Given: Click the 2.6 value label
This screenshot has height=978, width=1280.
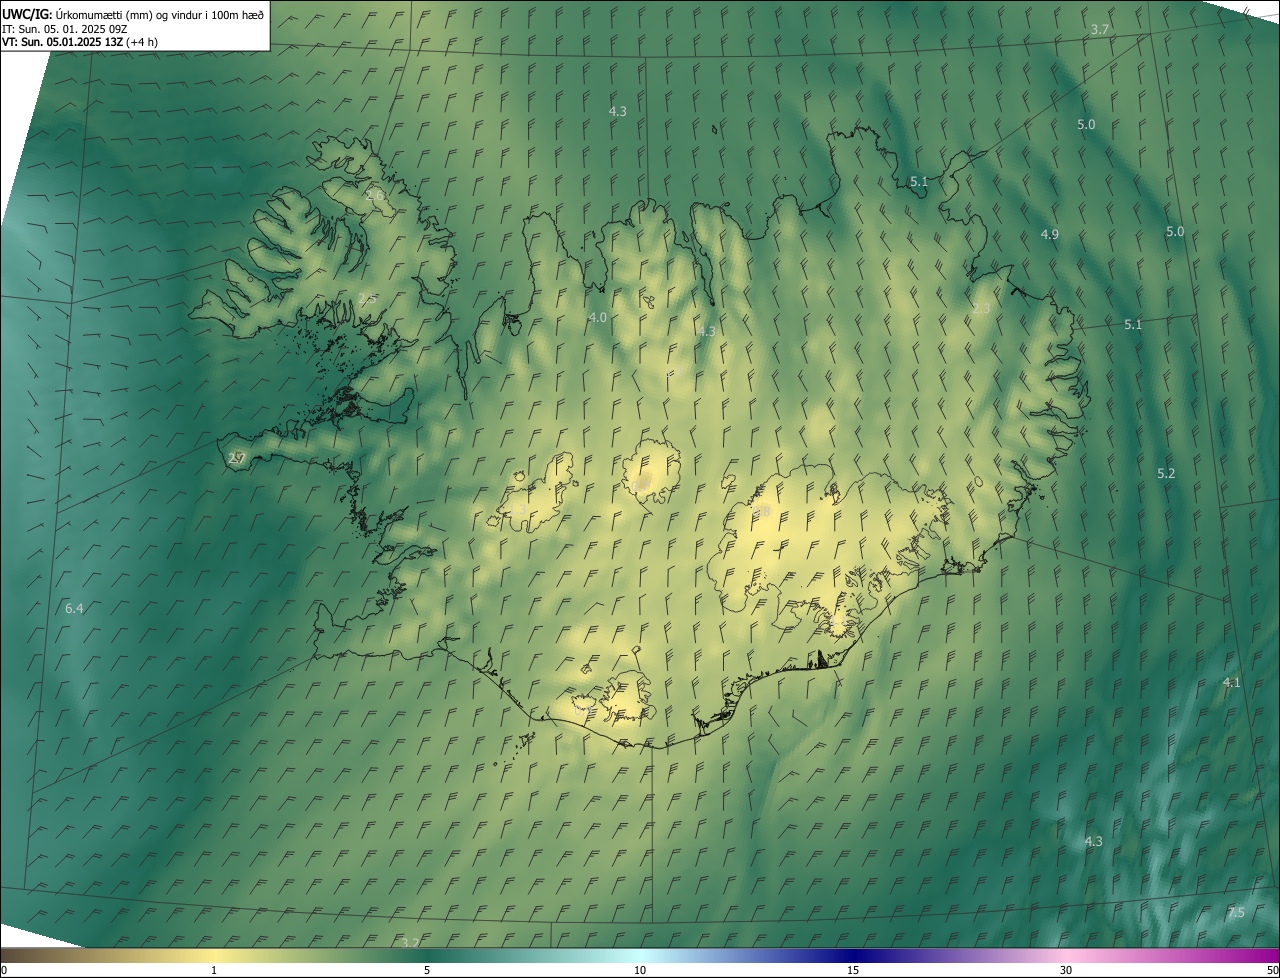Looking at the screenshot, I should [x=376, y=195].
